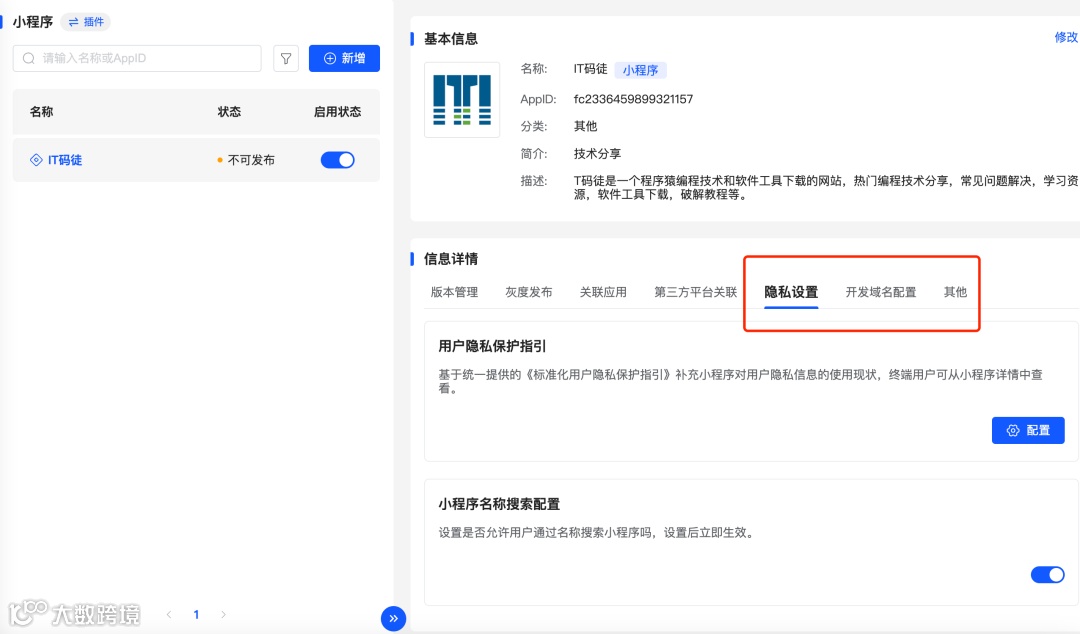Click the AppID value fc2336459899321157
The width and height of the screenshot is (1080, 634).
pyautogui.click(x=633, y=99)
